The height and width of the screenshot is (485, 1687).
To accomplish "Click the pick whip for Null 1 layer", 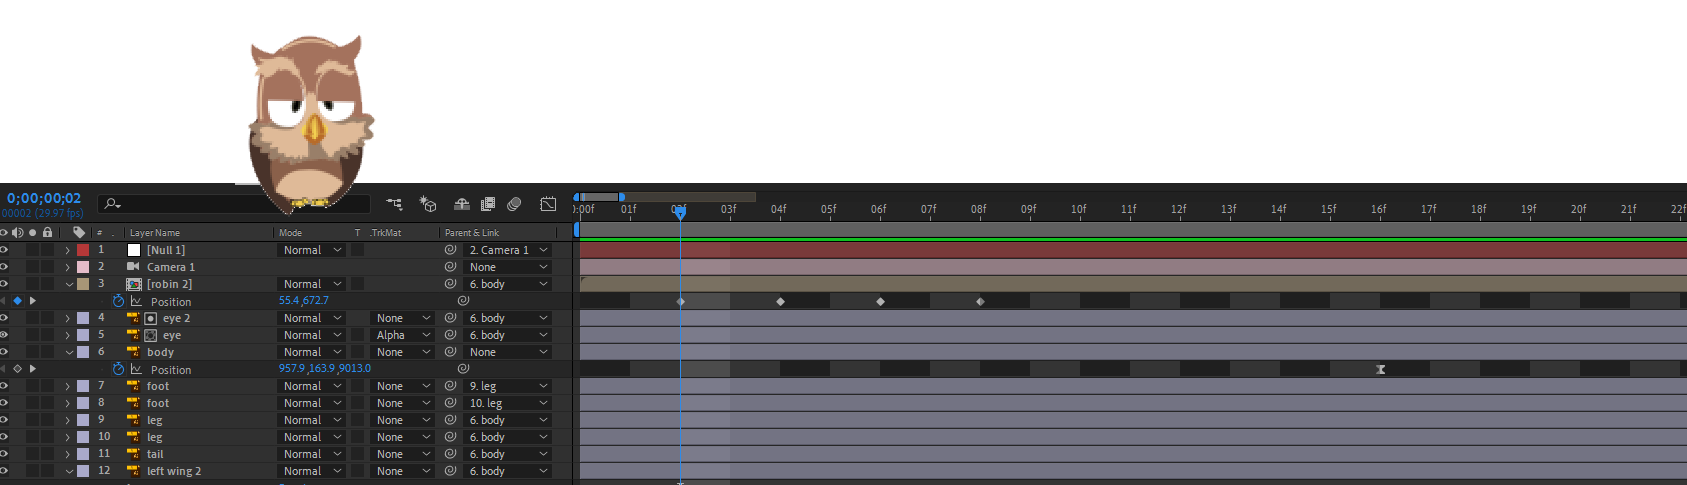I will coord(450,250).
